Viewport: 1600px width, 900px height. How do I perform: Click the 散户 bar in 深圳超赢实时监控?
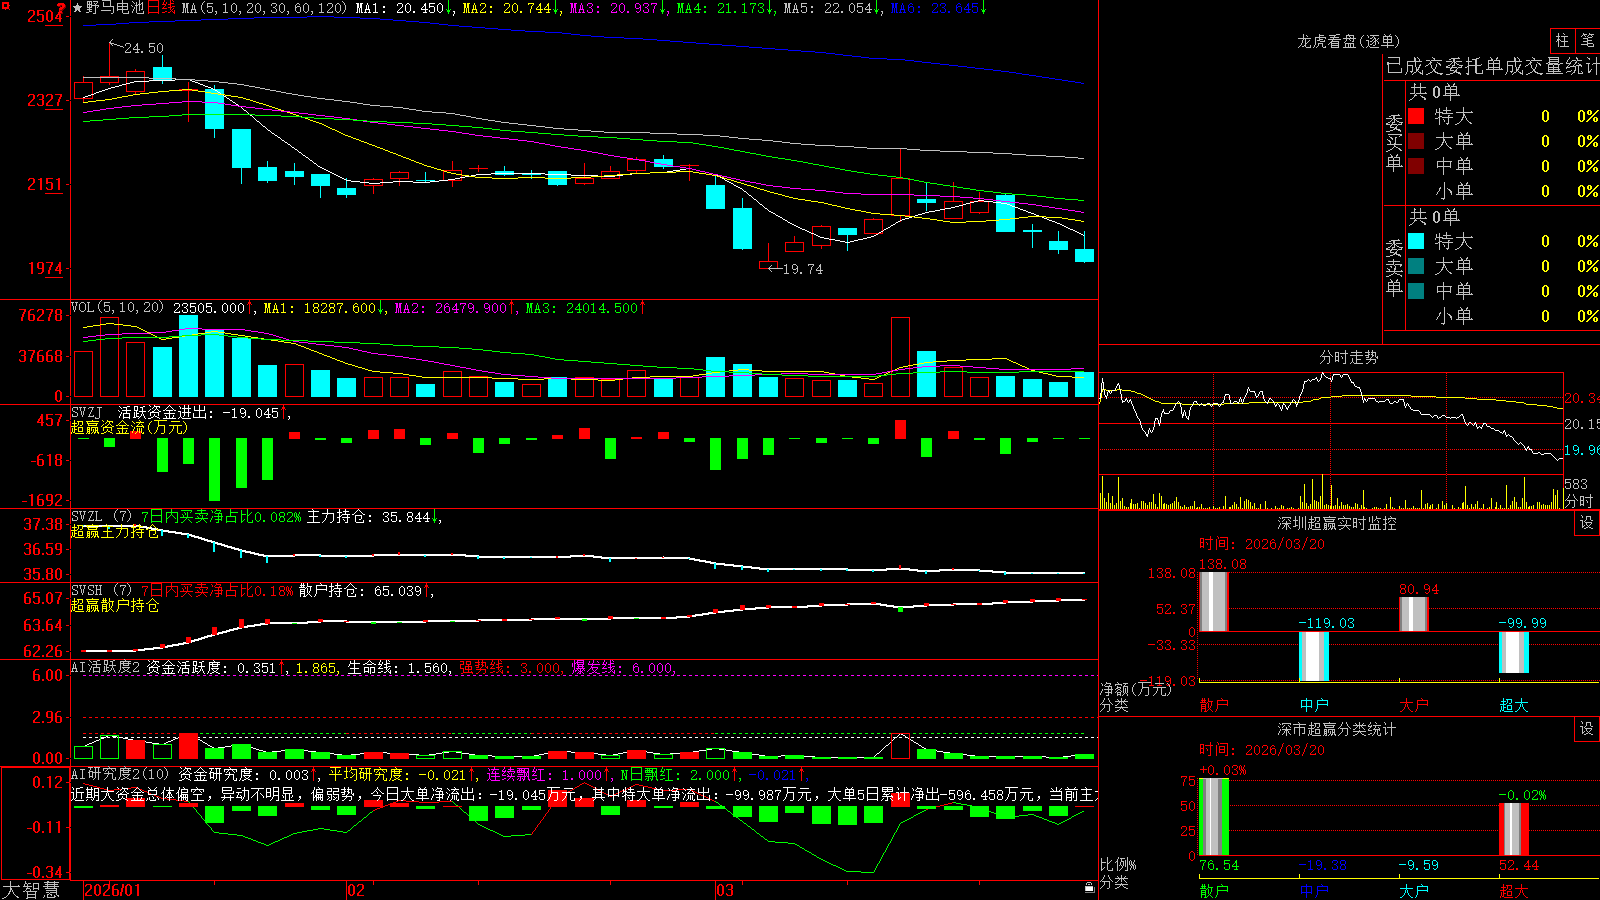click(x=1213, y=601)
